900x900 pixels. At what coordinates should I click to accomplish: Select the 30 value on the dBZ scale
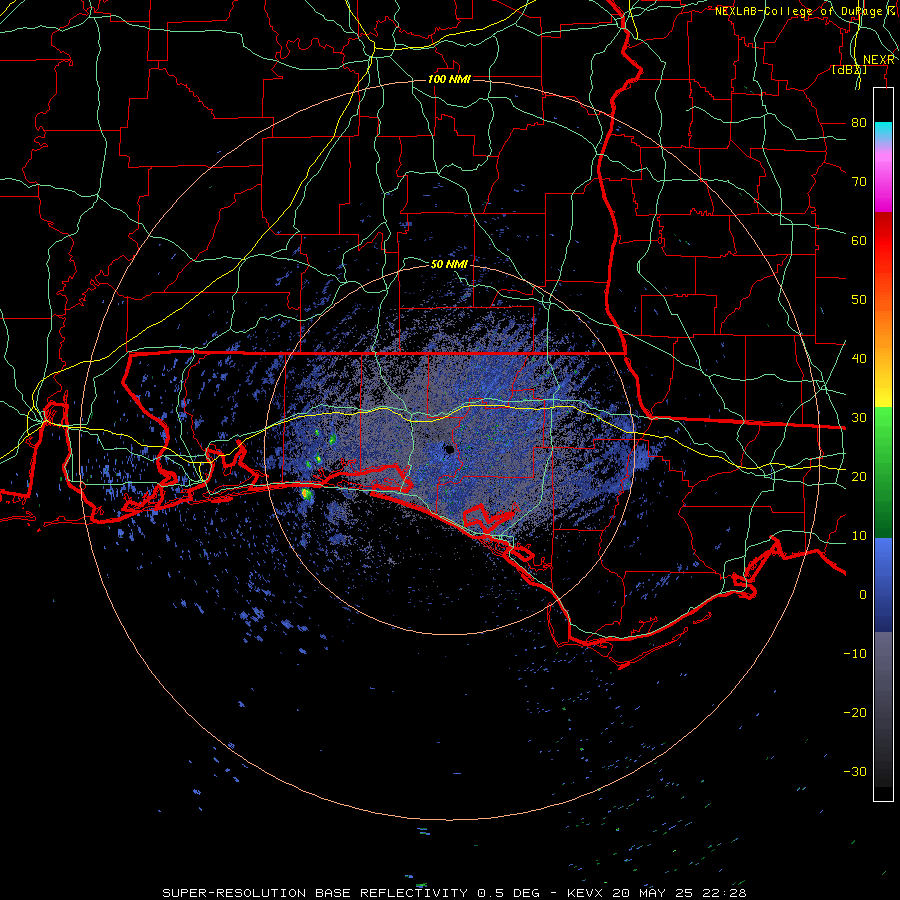coord(859,418)
